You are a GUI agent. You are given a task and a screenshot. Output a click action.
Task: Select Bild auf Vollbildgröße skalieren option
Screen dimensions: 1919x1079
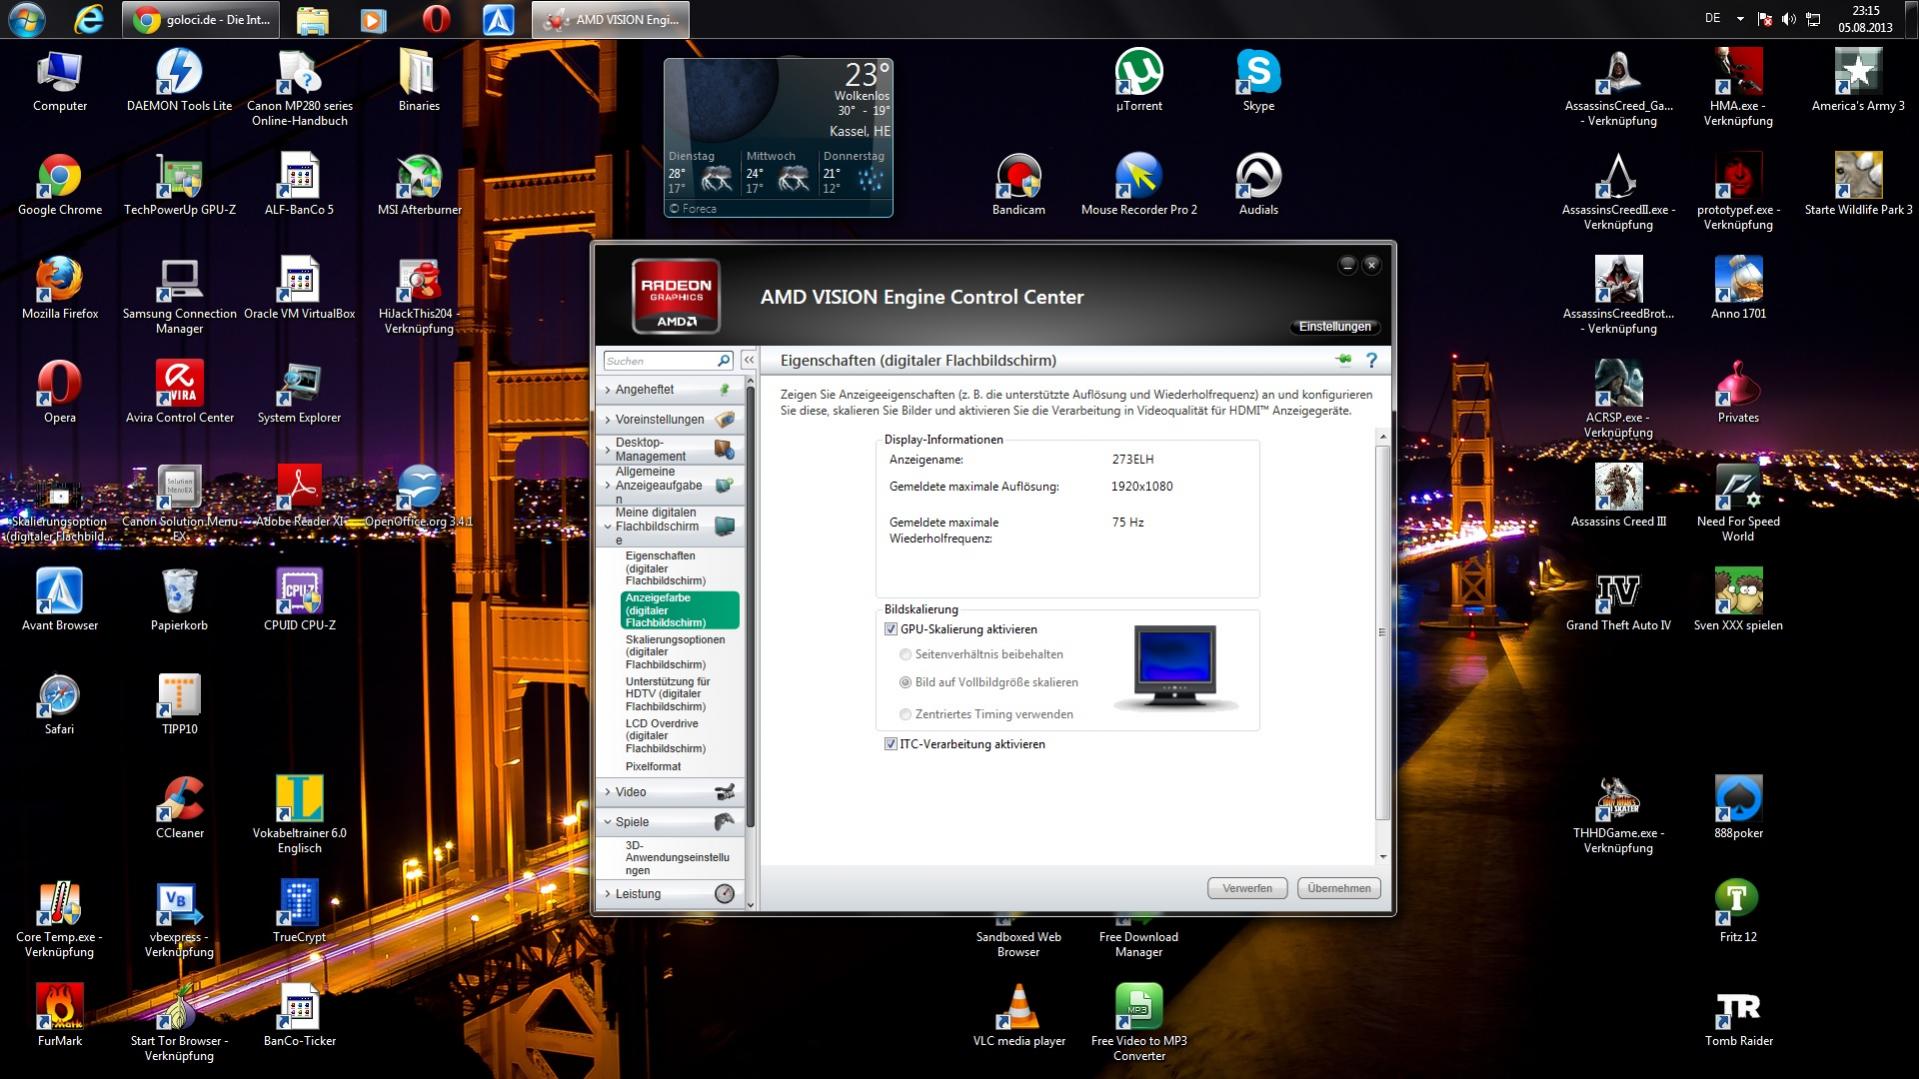[905, 682]
